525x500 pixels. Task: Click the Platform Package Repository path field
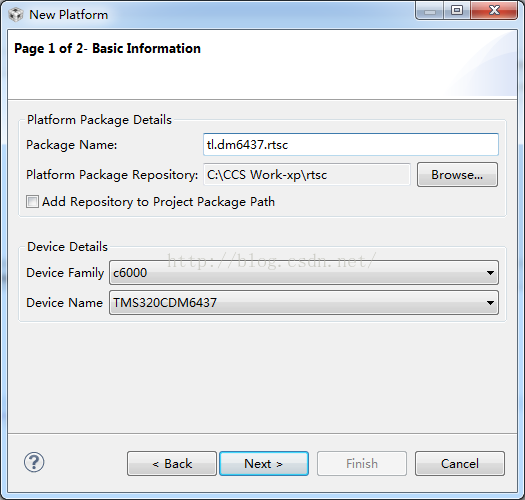[307, 174]
